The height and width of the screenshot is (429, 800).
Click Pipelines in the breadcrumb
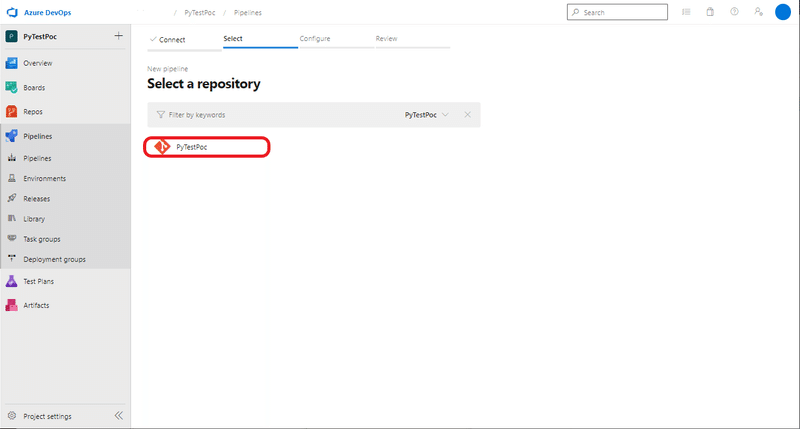coord(247,13)
